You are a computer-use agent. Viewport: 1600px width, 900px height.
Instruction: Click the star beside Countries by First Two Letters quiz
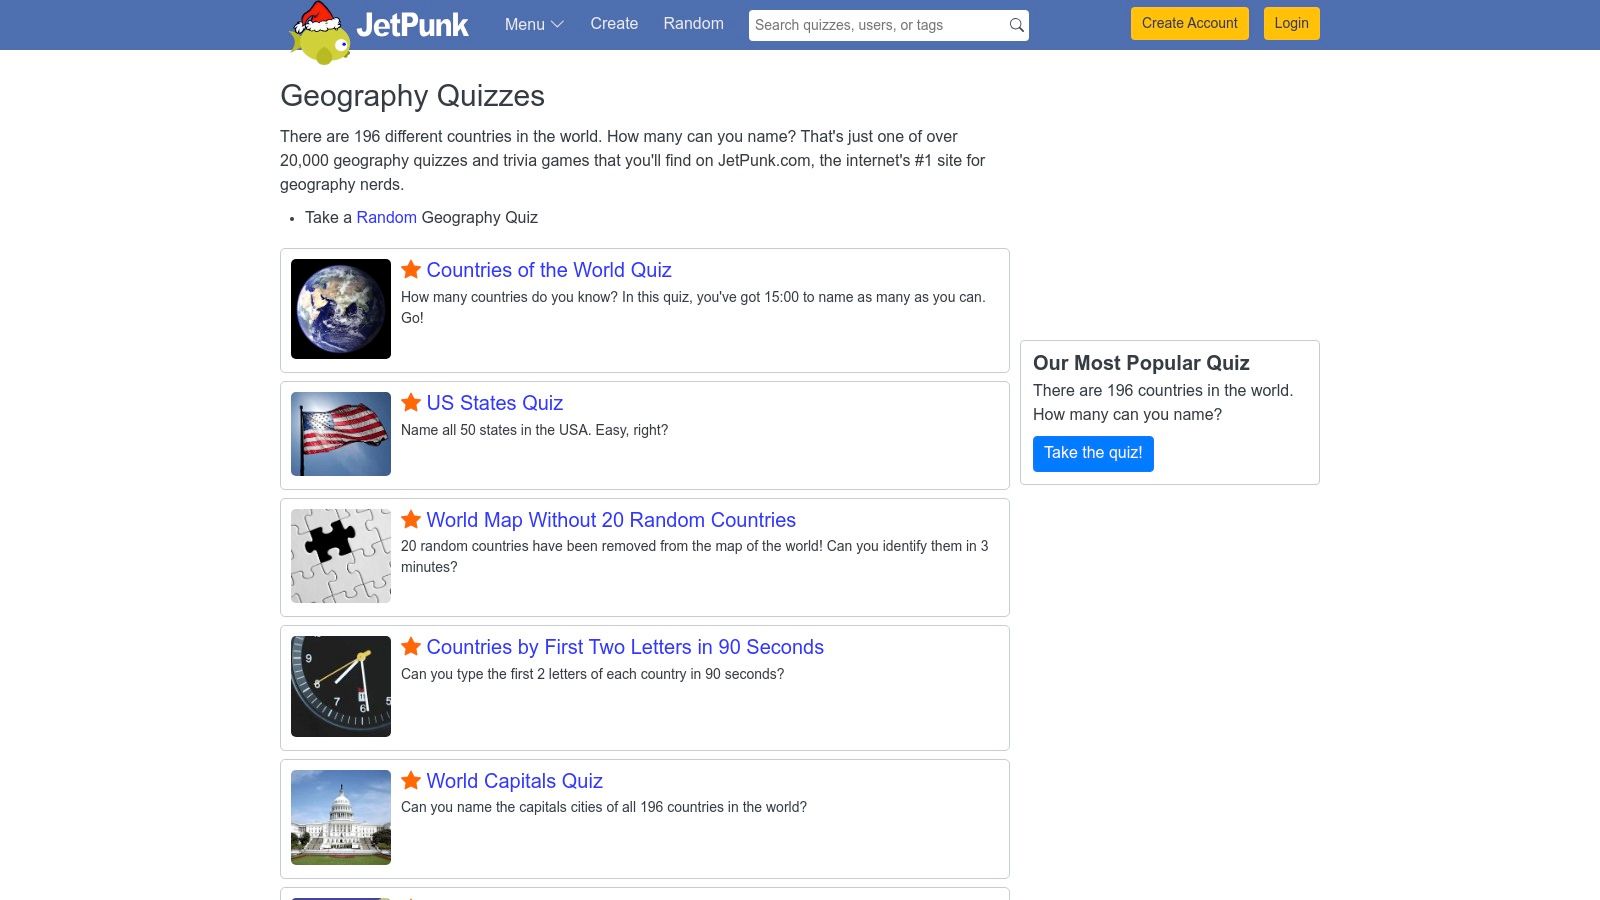410,646
